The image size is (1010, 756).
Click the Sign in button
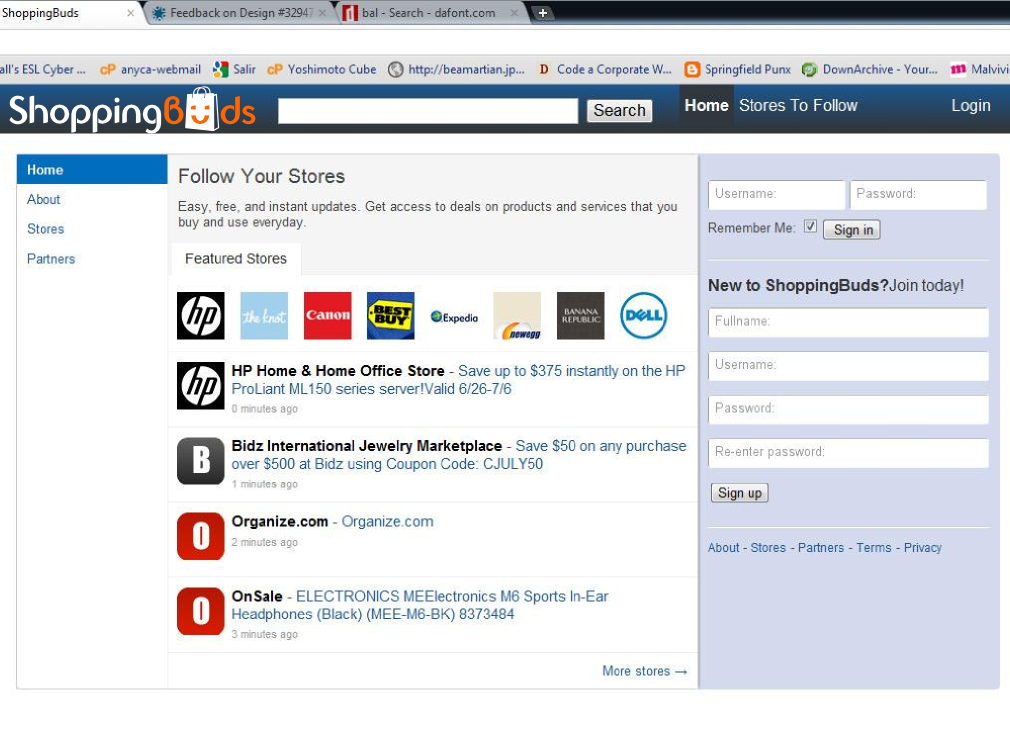[x=852, y=230]
